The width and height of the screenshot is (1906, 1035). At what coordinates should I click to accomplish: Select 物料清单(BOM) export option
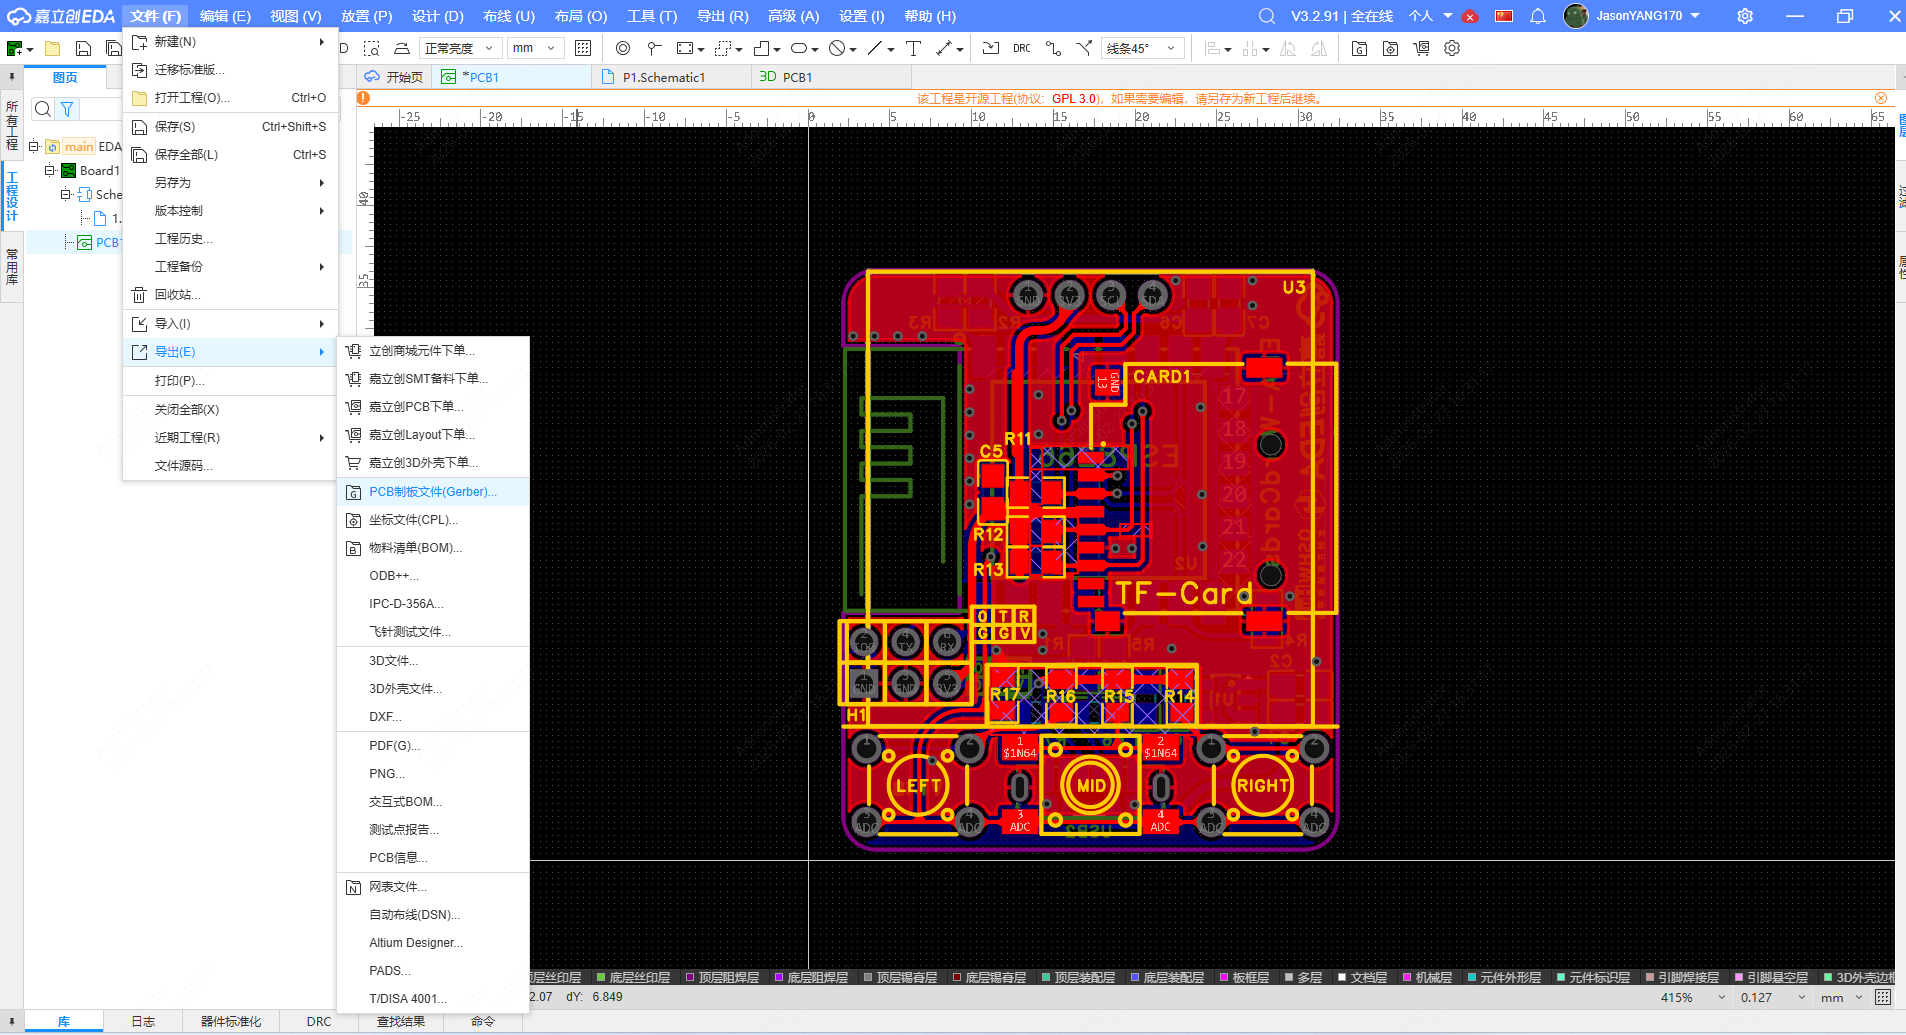(x=415, y=548)
